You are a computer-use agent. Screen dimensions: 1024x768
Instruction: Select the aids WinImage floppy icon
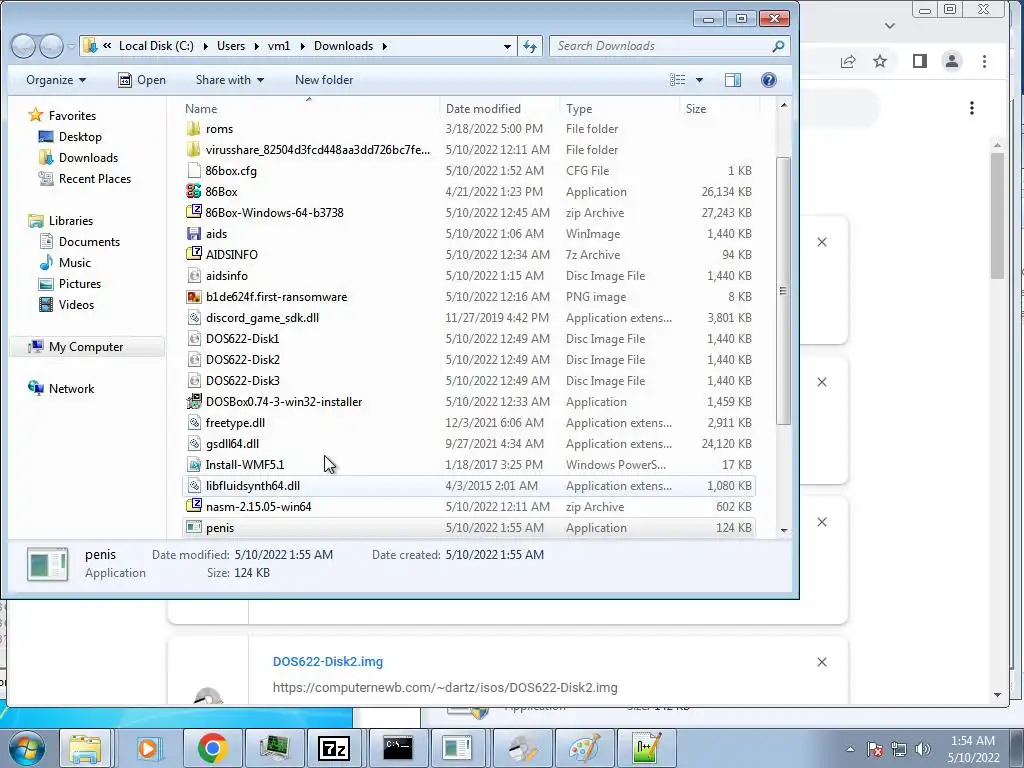193,233
